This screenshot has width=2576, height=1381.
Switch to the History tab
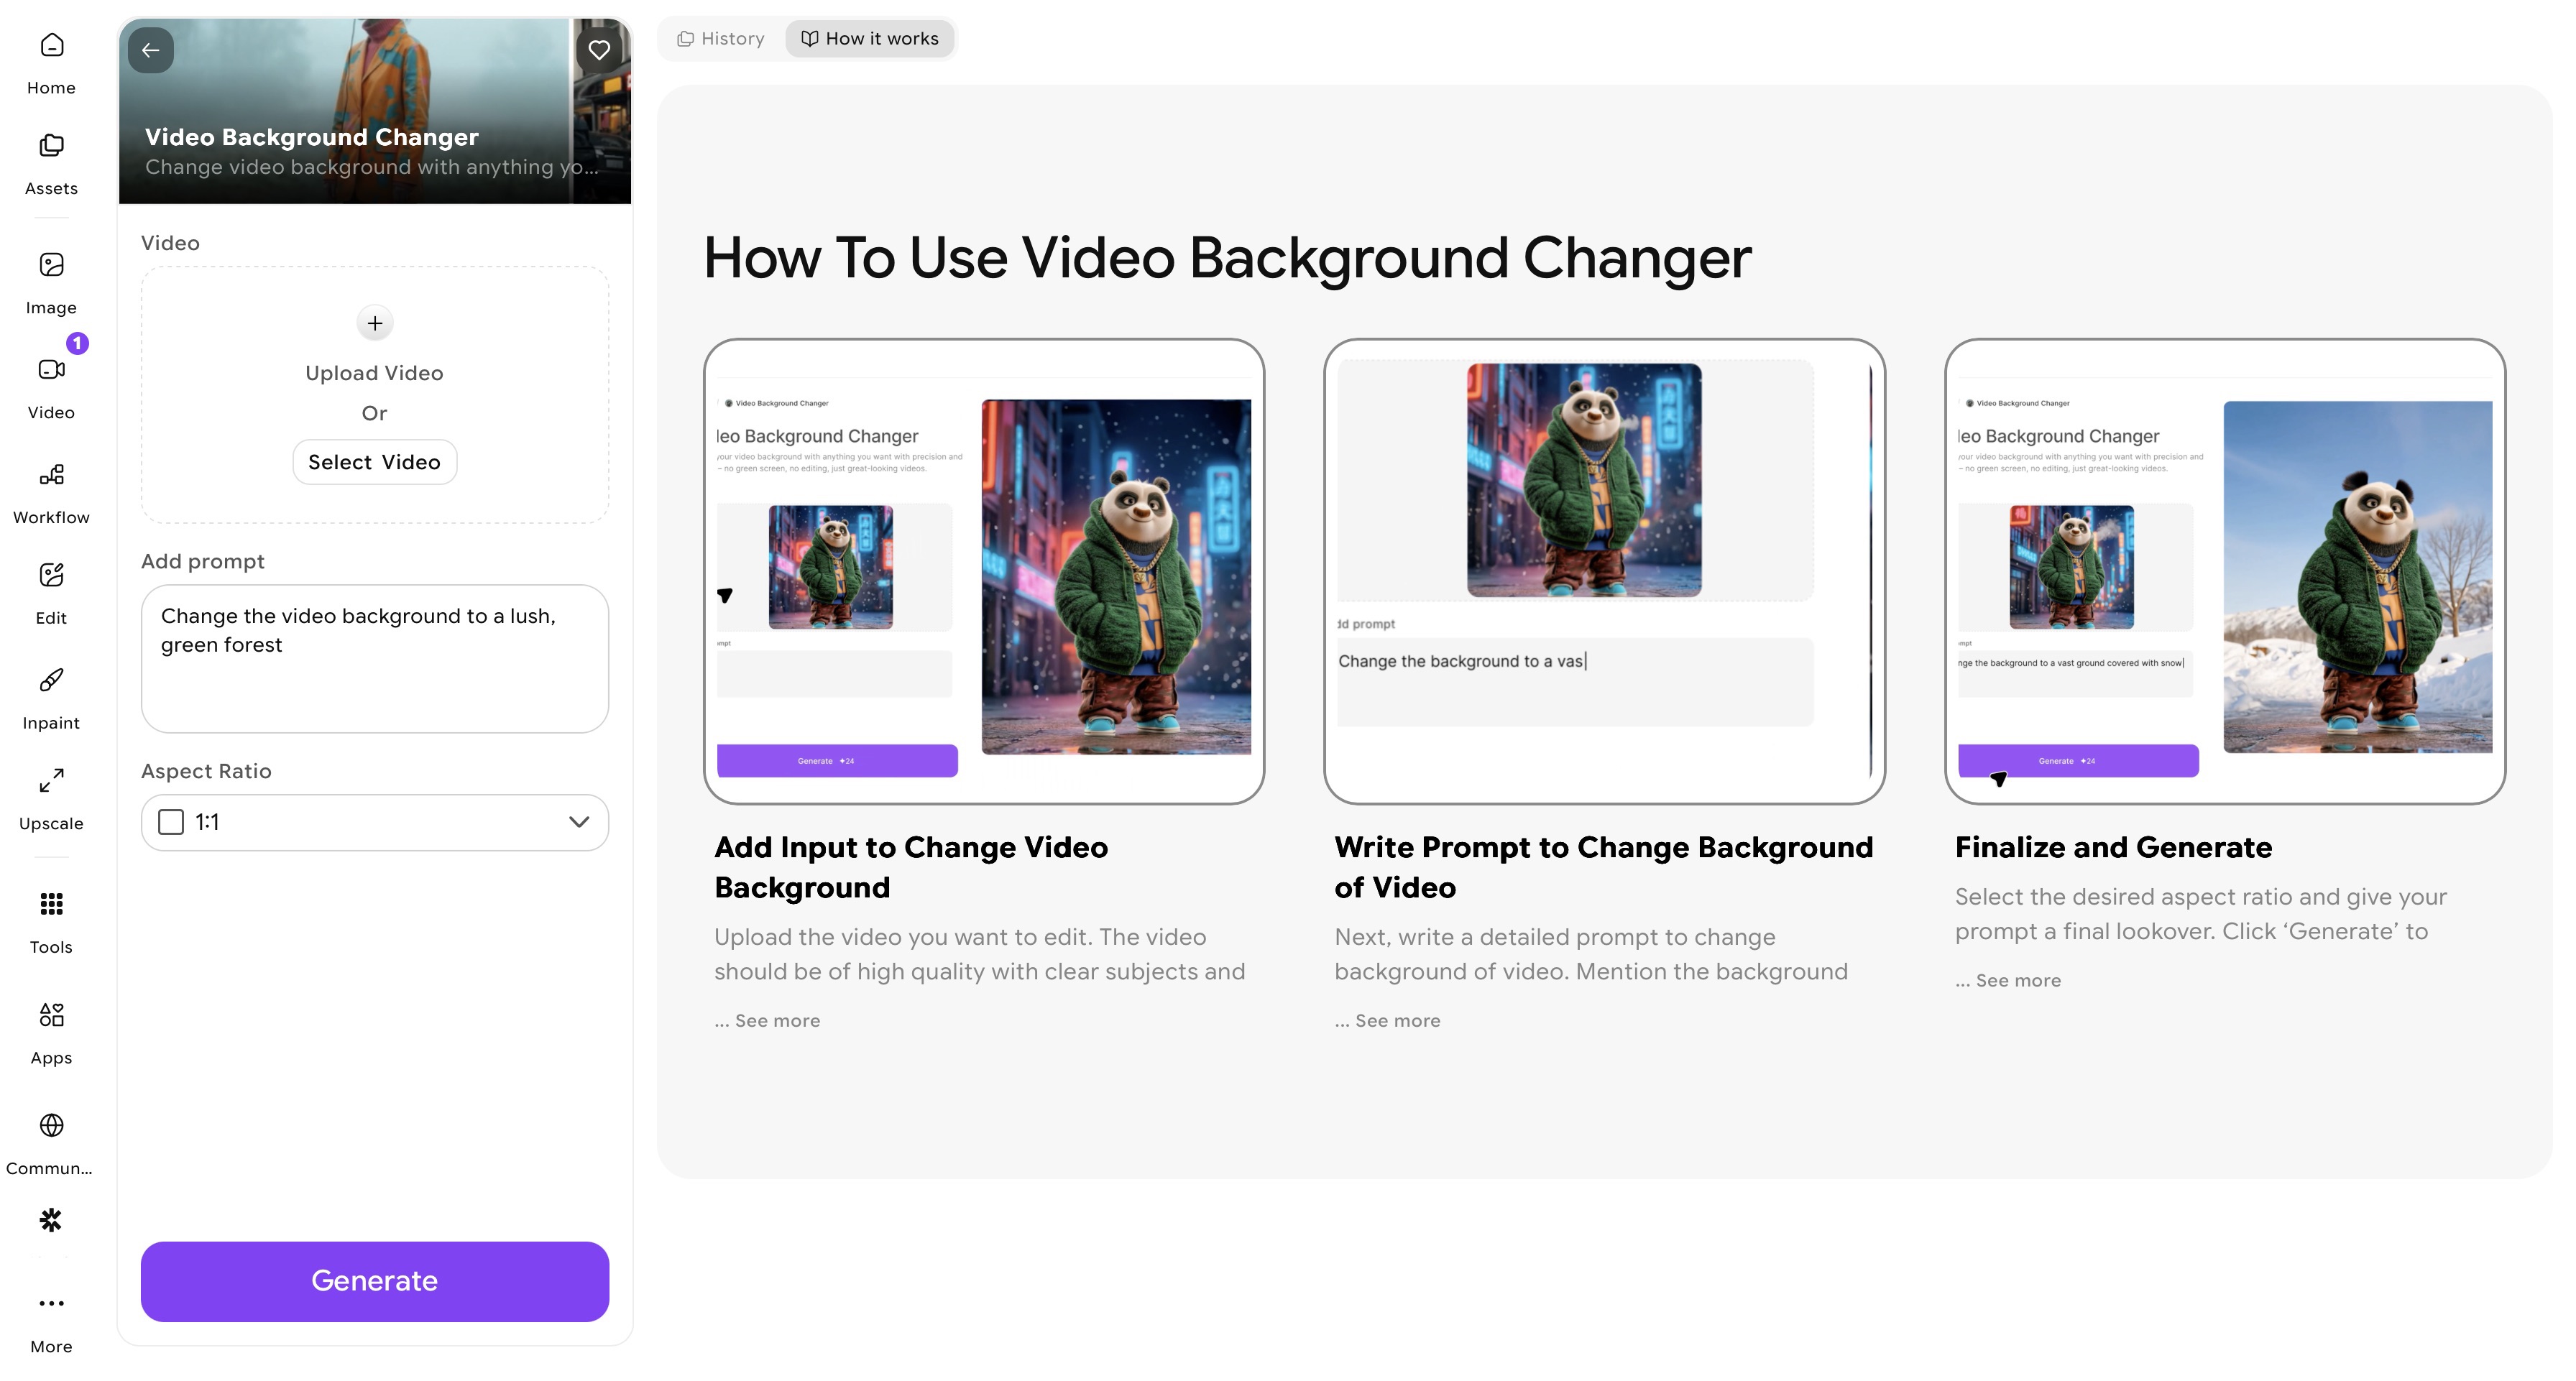click(x=721, y=39)
